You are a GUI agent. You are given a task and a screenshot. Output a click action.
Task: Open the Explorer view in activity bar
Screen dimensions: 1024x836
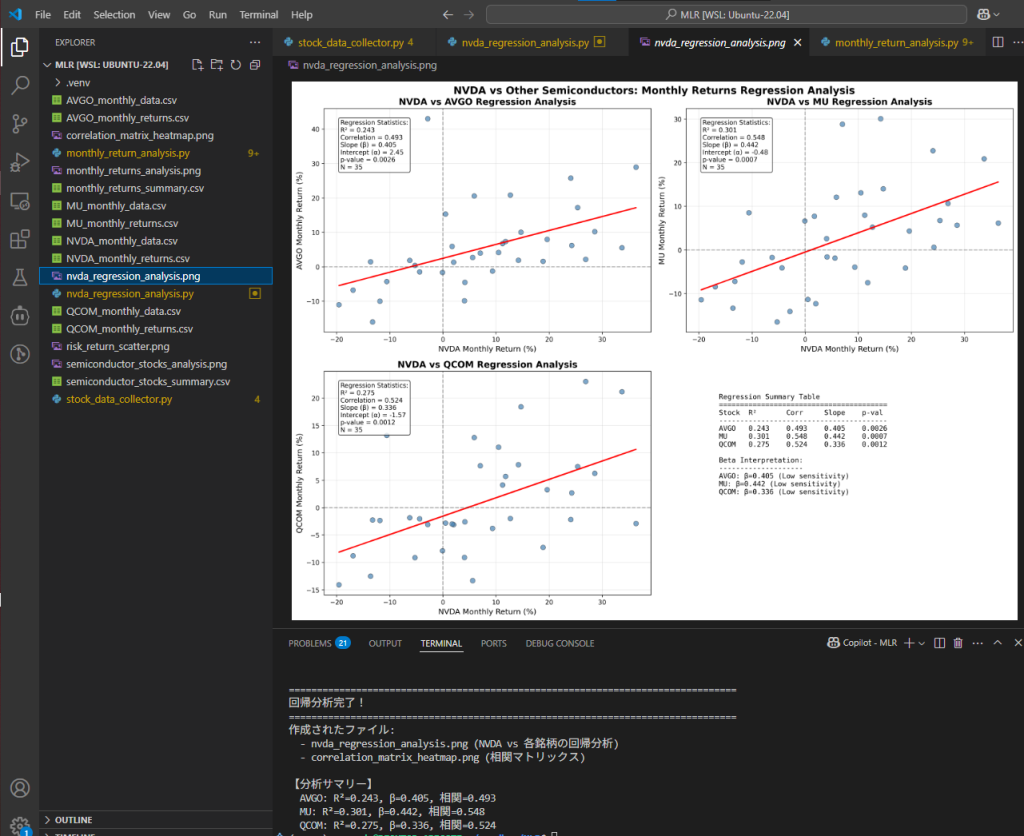pyautogui.click(x=20, y=47)
